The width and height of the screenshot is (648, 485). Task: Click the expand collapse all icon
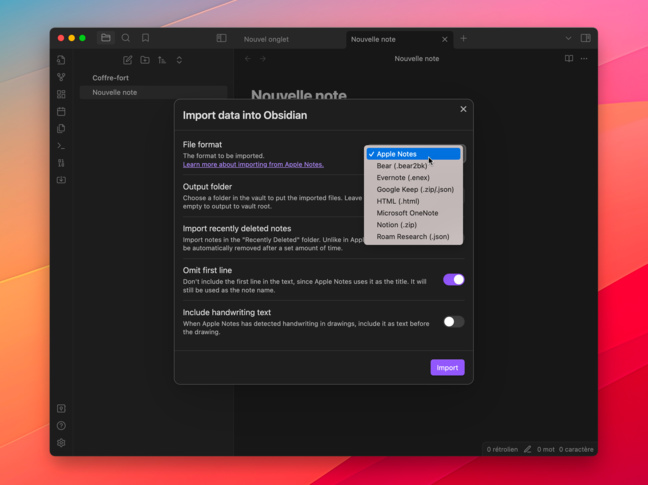pyautogui.click(x=179, y=60)
